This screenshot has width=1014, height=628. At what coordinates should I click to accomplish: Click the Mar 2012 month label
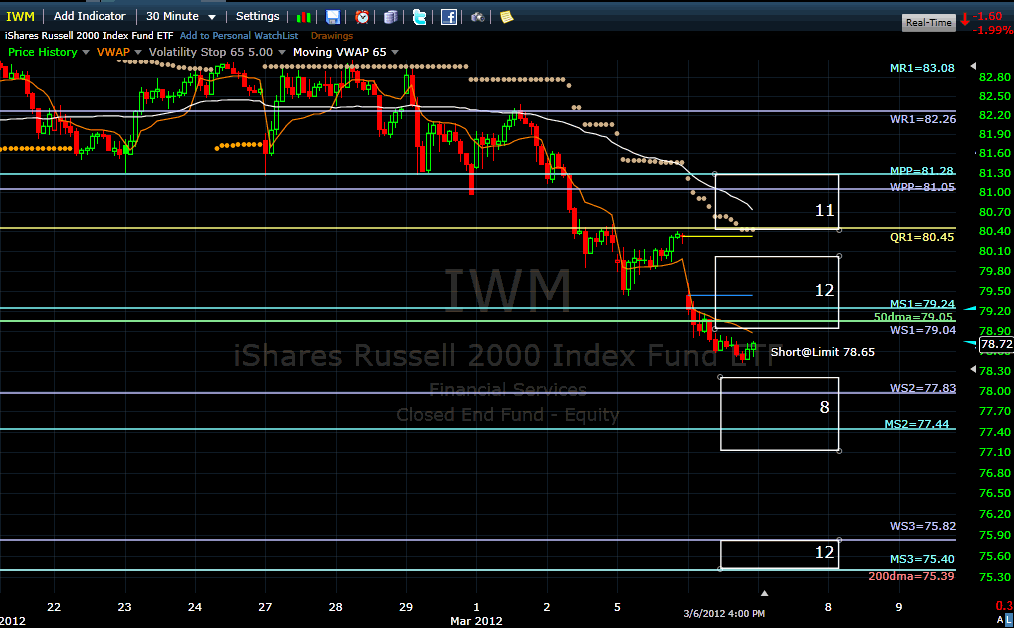tap(477, 621)
